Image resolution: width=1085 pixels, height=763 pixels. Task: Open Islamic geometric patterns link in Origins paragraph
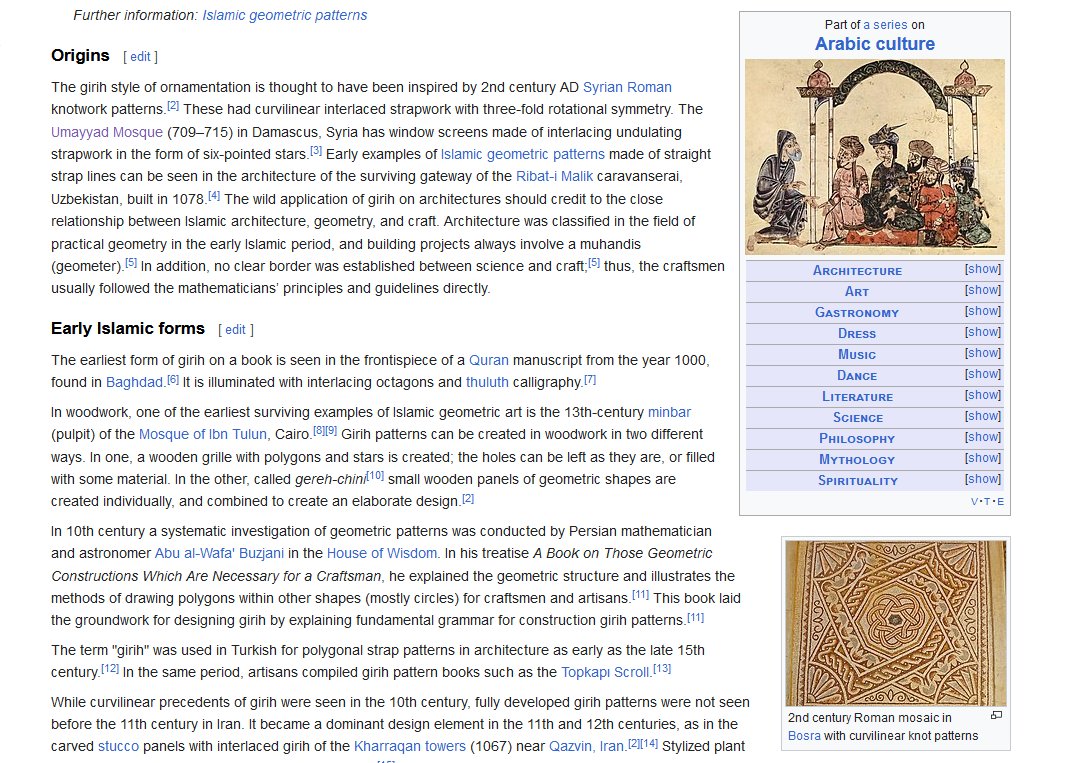point(522,154)
